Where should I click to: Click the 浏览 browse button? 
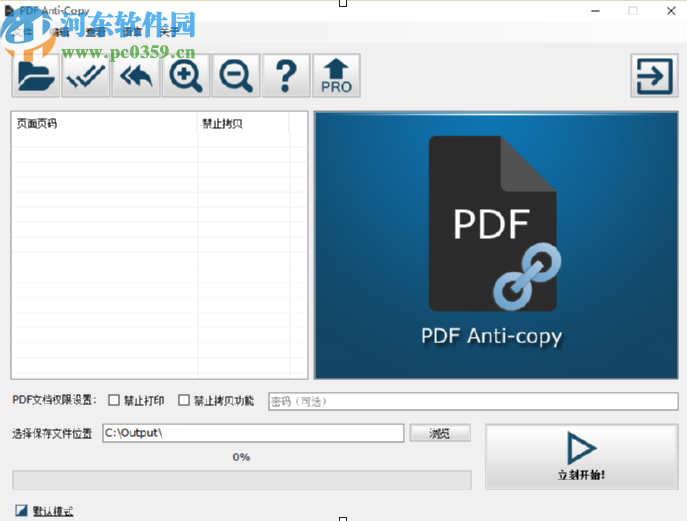click(440, 433)
